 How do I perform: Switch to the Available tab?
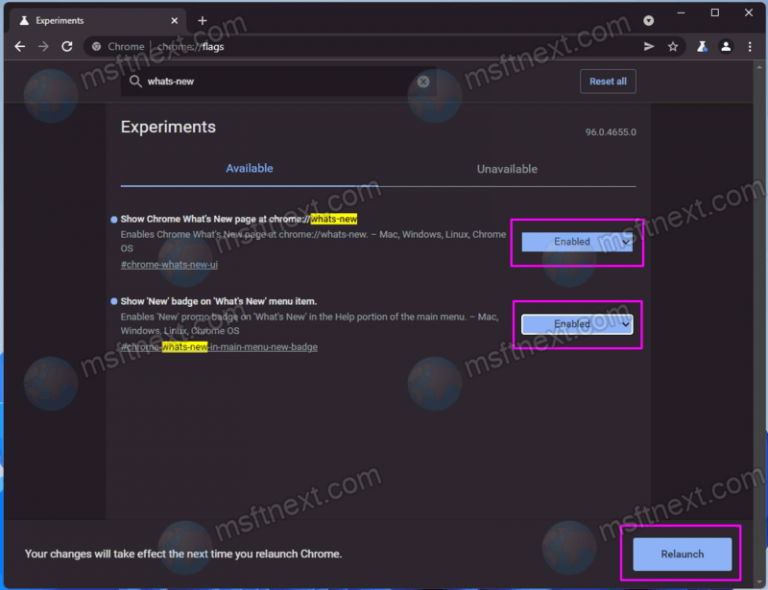pyautogui.click(x=249, y=168)
